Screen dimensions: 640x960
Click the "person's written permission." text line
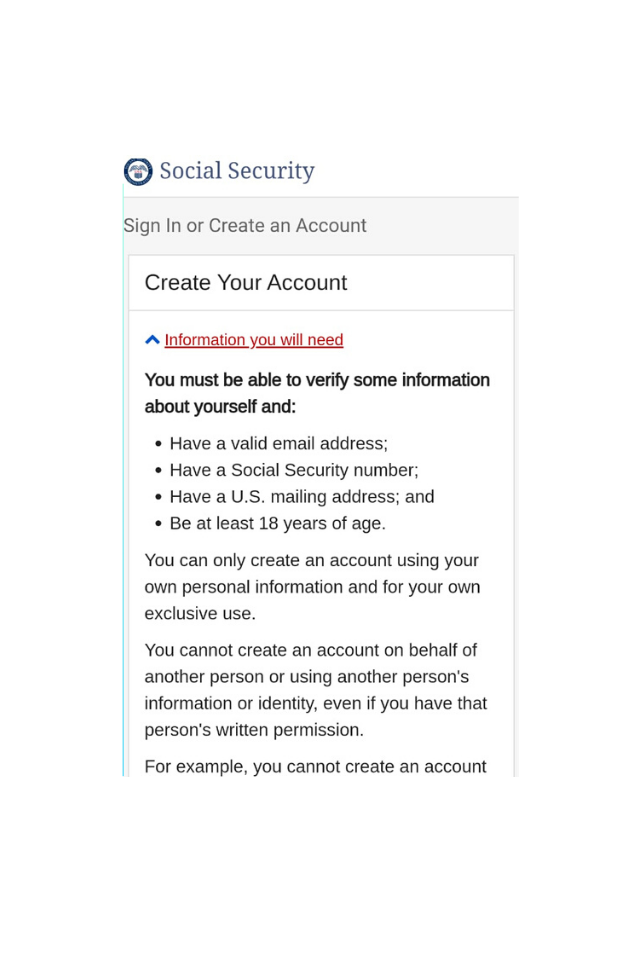click(254, 730)
